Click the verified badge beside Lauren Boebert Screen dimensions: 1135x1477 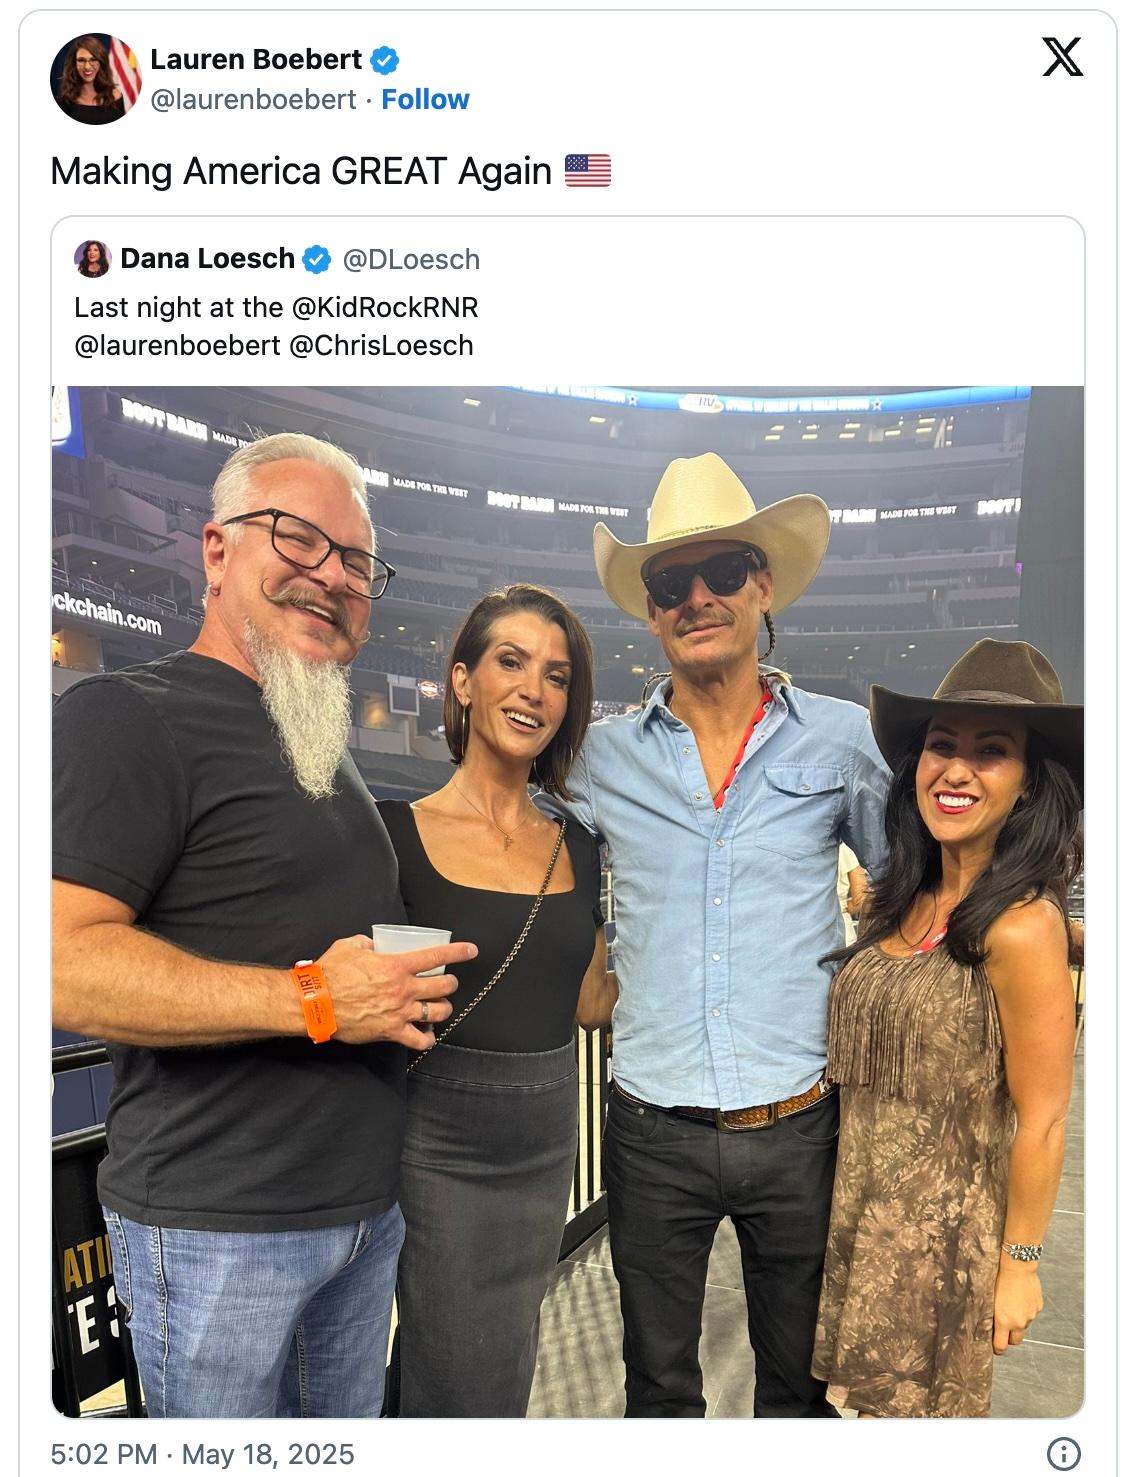point(385,60)
